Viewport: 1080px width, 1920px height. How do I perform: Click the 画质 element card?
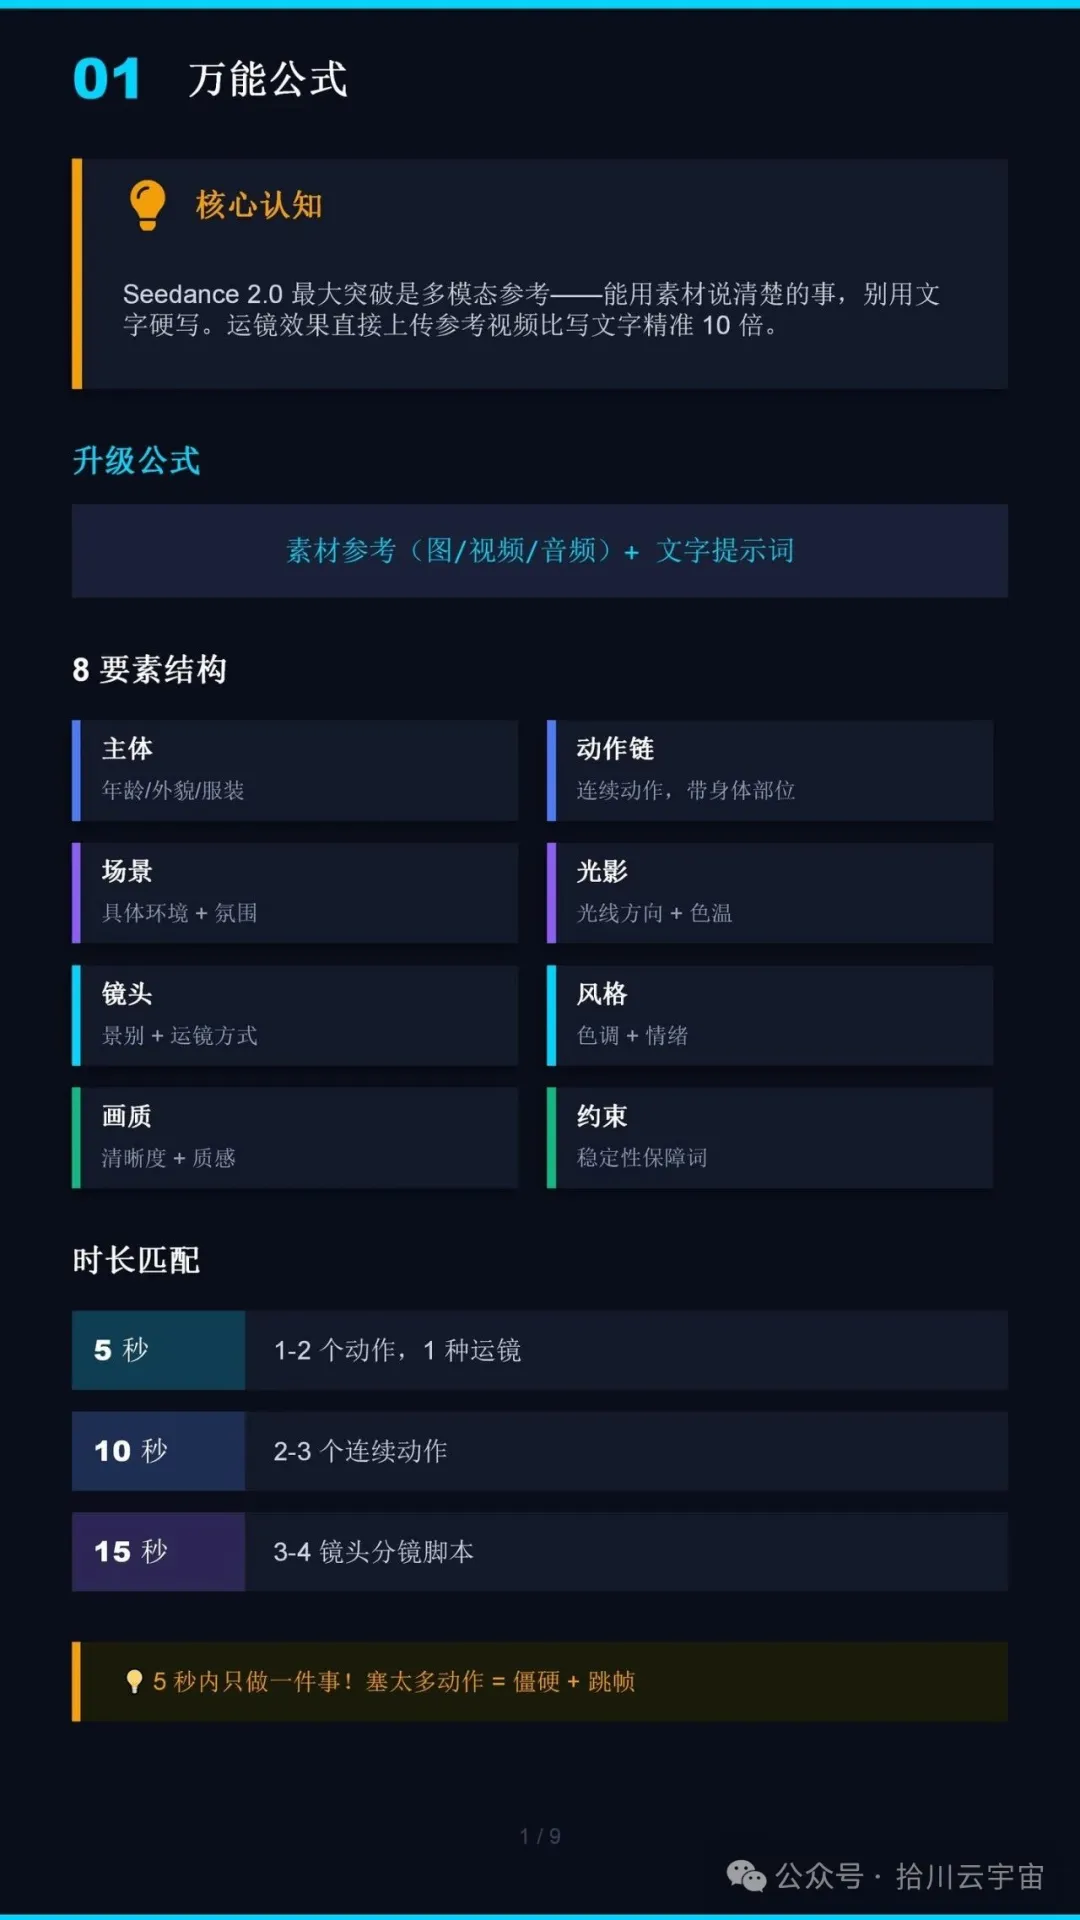pos(295,1138)
